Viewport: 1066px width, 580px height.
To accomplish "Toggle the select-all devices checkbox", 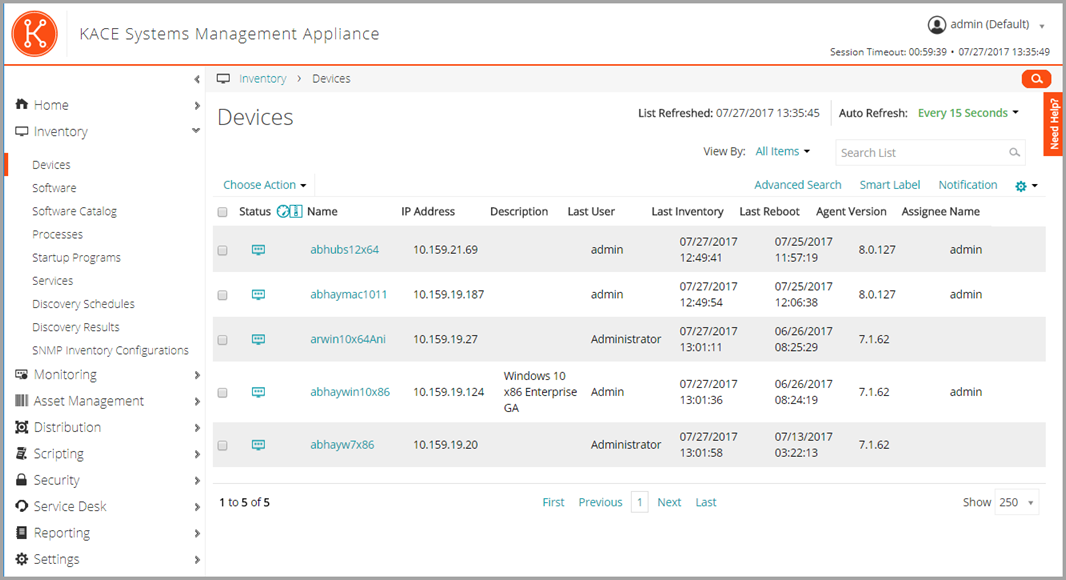I will click(x=222, y=212).
